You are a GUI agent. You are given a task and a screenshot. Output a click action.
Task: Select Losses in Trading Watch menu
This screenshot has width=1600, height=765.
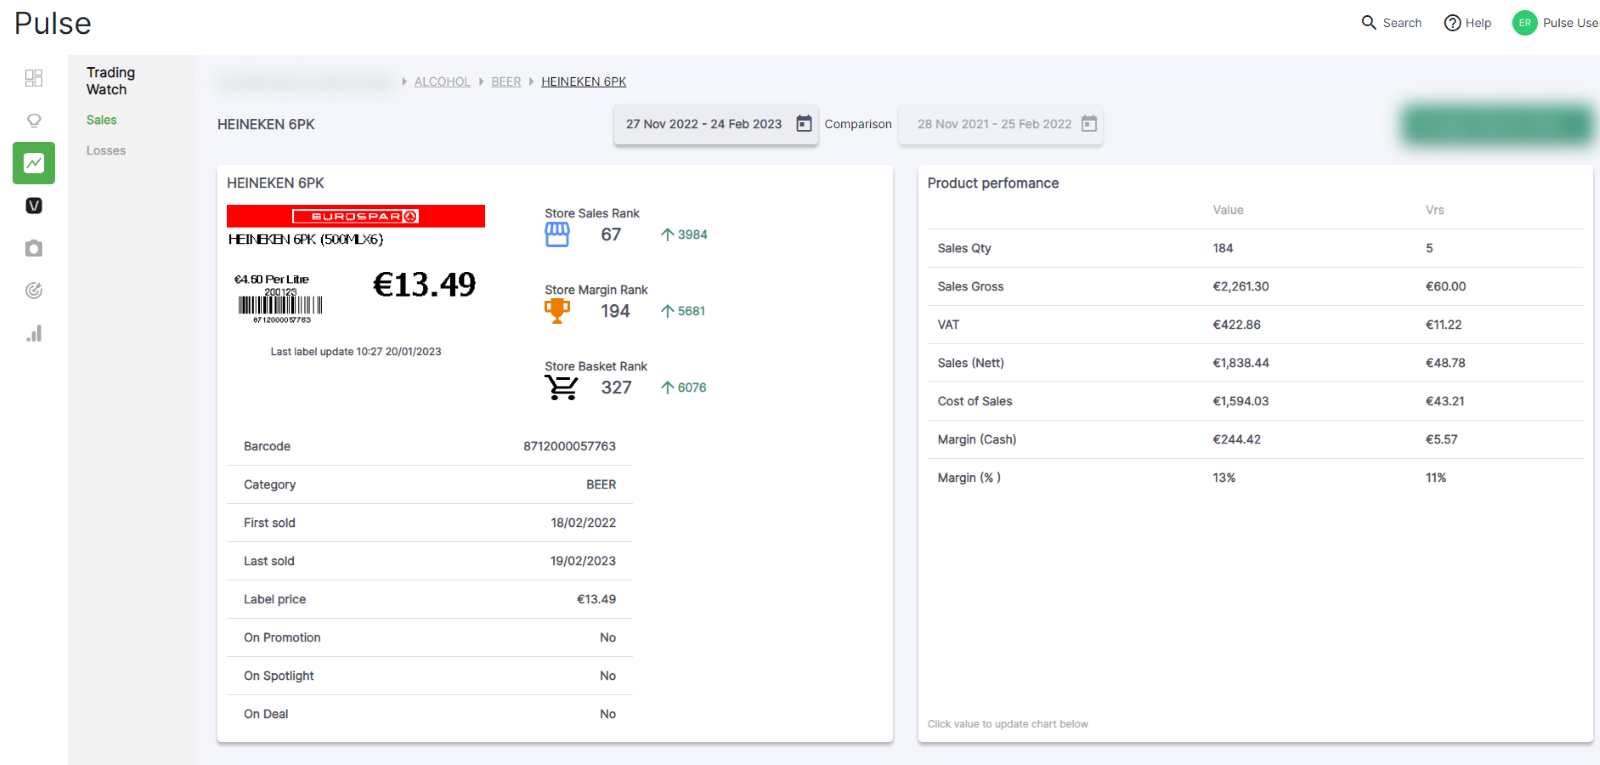point(106,151)
